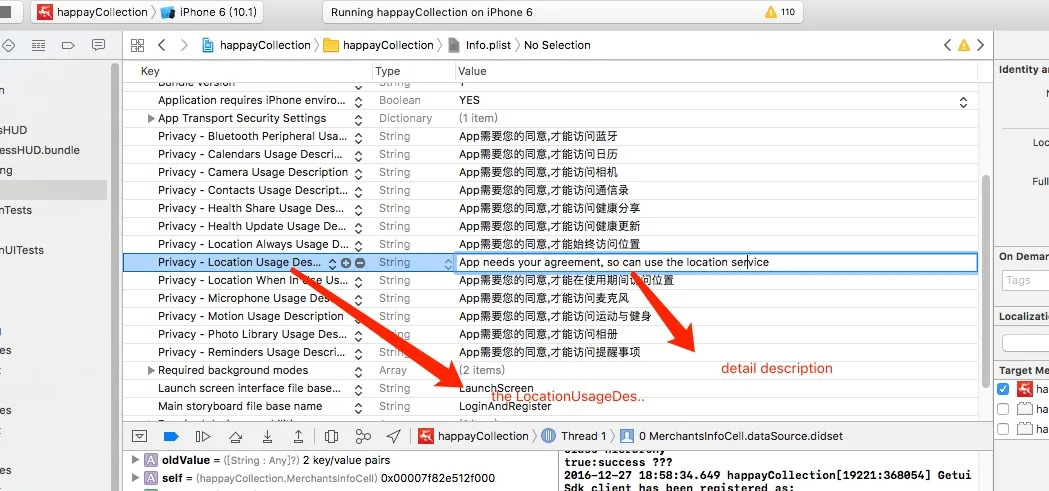Hide the debug area

click(139, 436)
